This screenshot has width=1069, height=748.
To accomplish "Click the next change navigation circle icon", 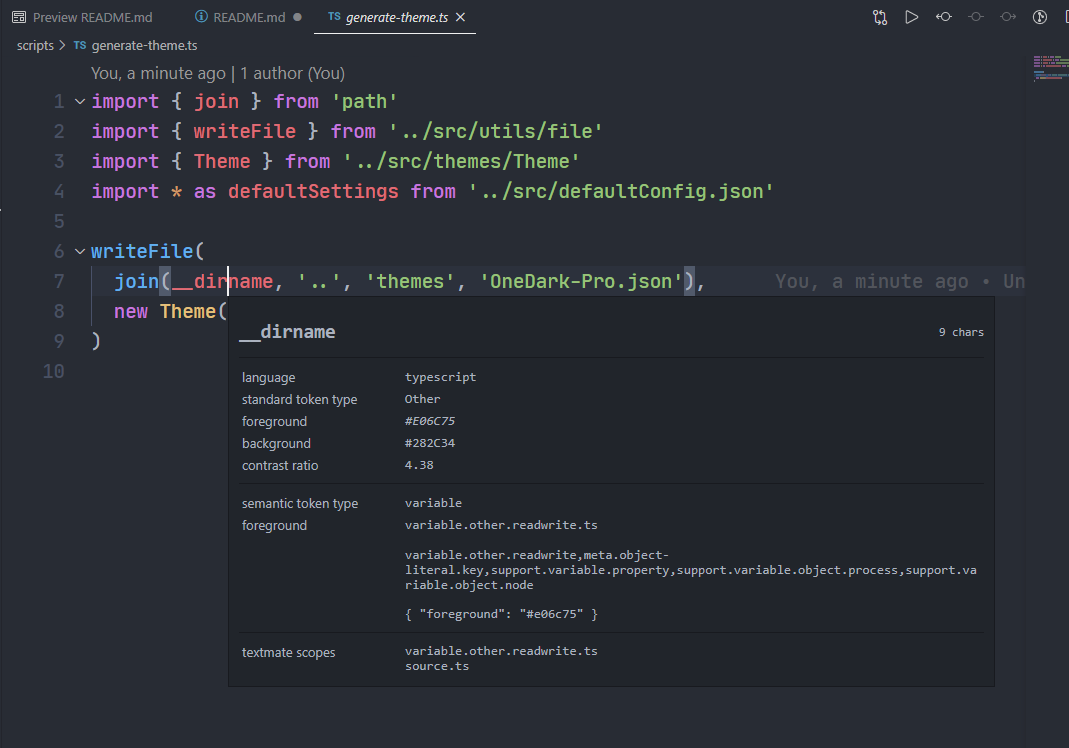I will pyautogui.click(x=1008, y=17).
